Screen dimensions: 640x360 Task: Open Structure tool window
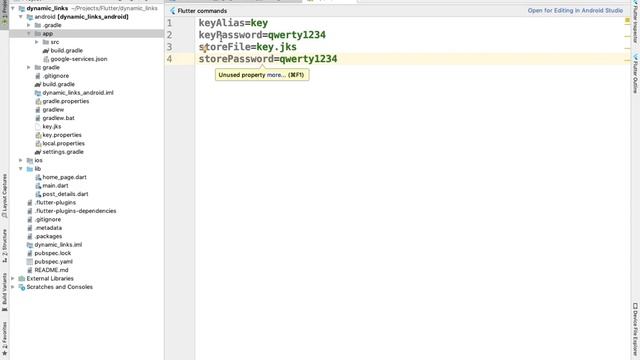[x=4, y=246]
